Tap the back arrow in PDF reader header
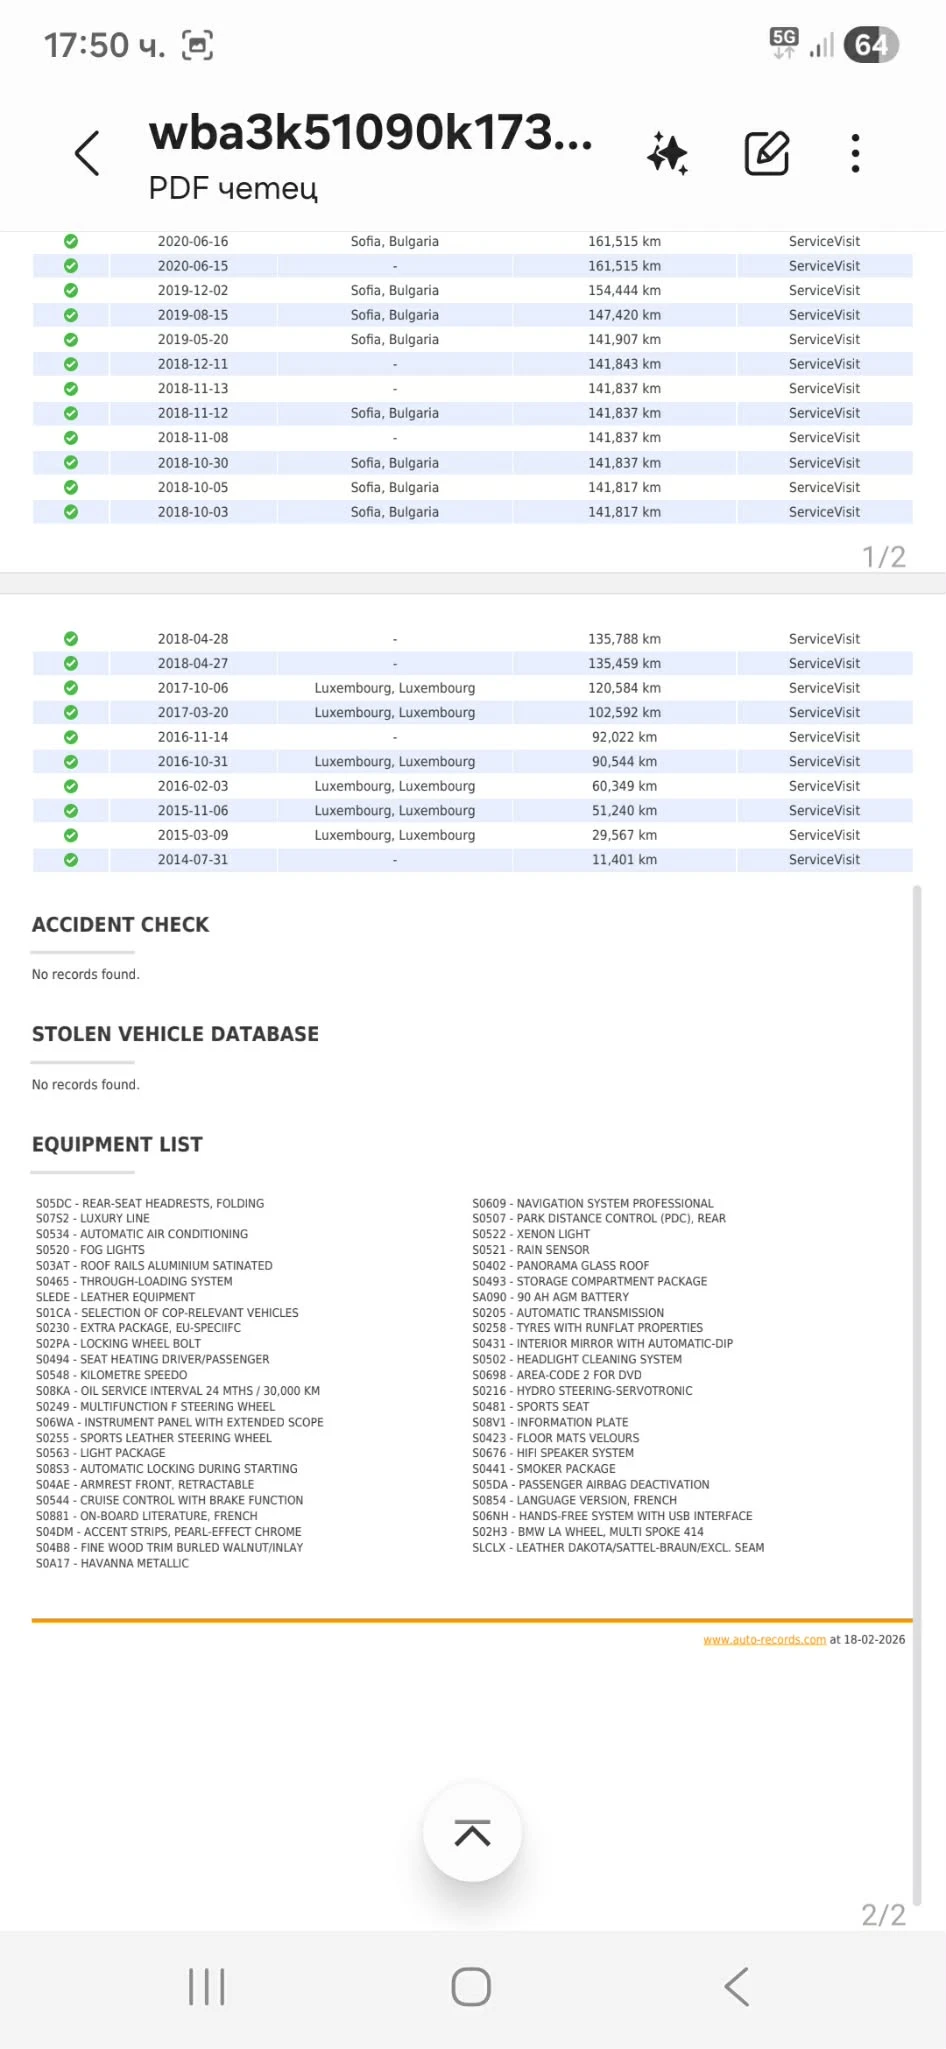The image size is (946, 2049). pos(87,153)
